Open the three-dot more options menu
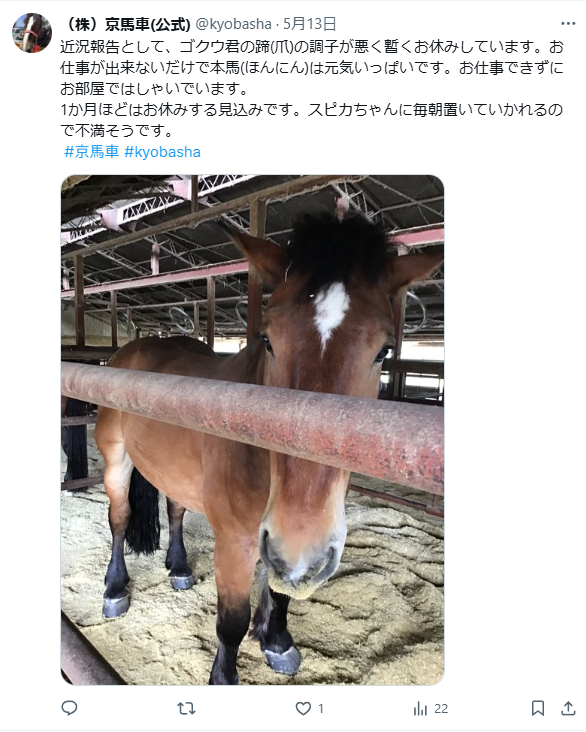Image resolution: width=586 pixels, height=732 pixels. coord(568,23)
